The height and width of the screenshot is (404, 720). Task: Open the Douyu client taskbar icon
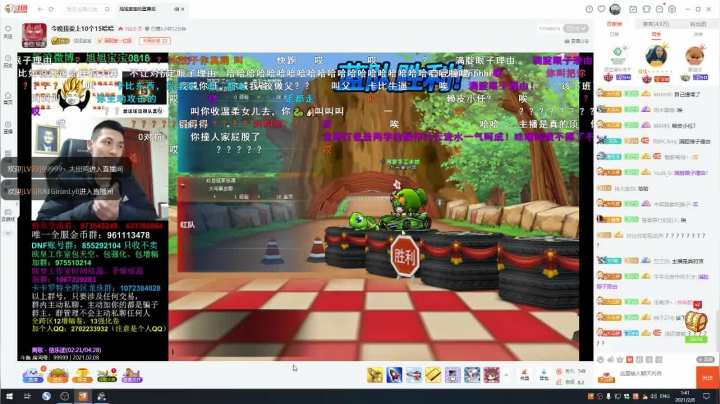tap(83, 396)
